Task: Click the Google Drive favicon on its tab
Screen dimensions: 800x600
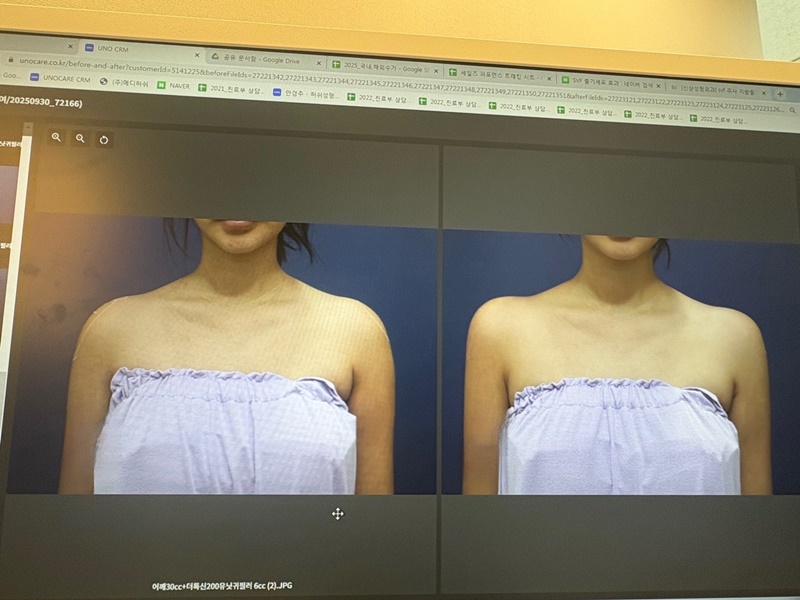Action: [x=215, y=55]
